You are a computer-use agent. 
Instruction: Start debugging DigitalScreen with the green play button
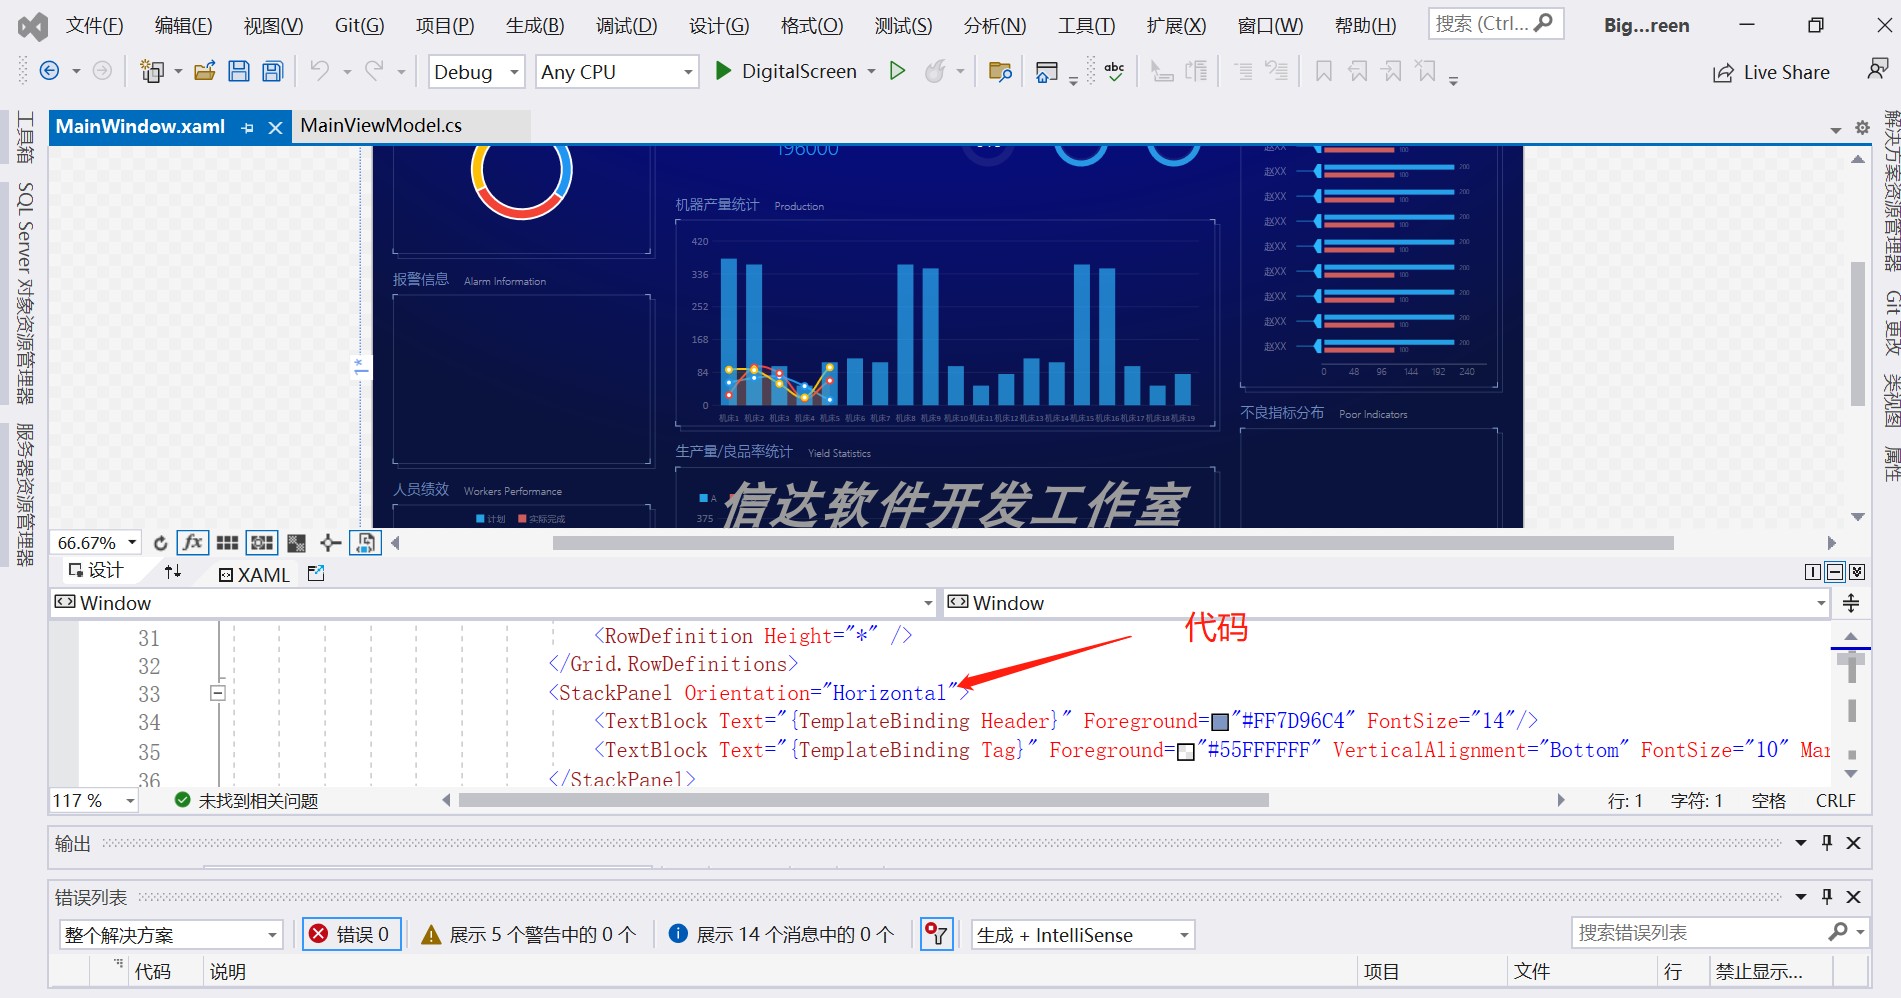pos(723,71)
